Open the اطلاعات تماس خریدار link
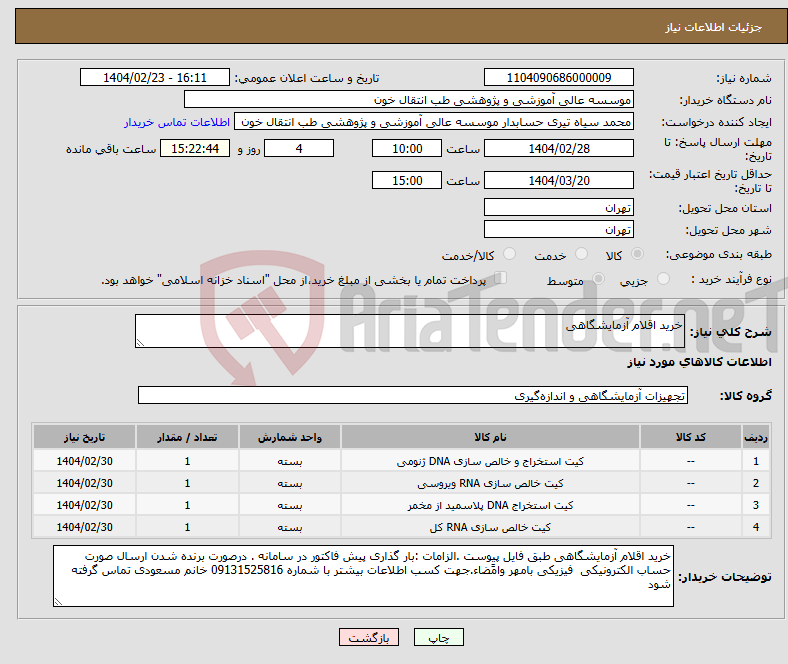Image resolution: width=788 pixels, height=664 pixels. click(x=177, y=122)
